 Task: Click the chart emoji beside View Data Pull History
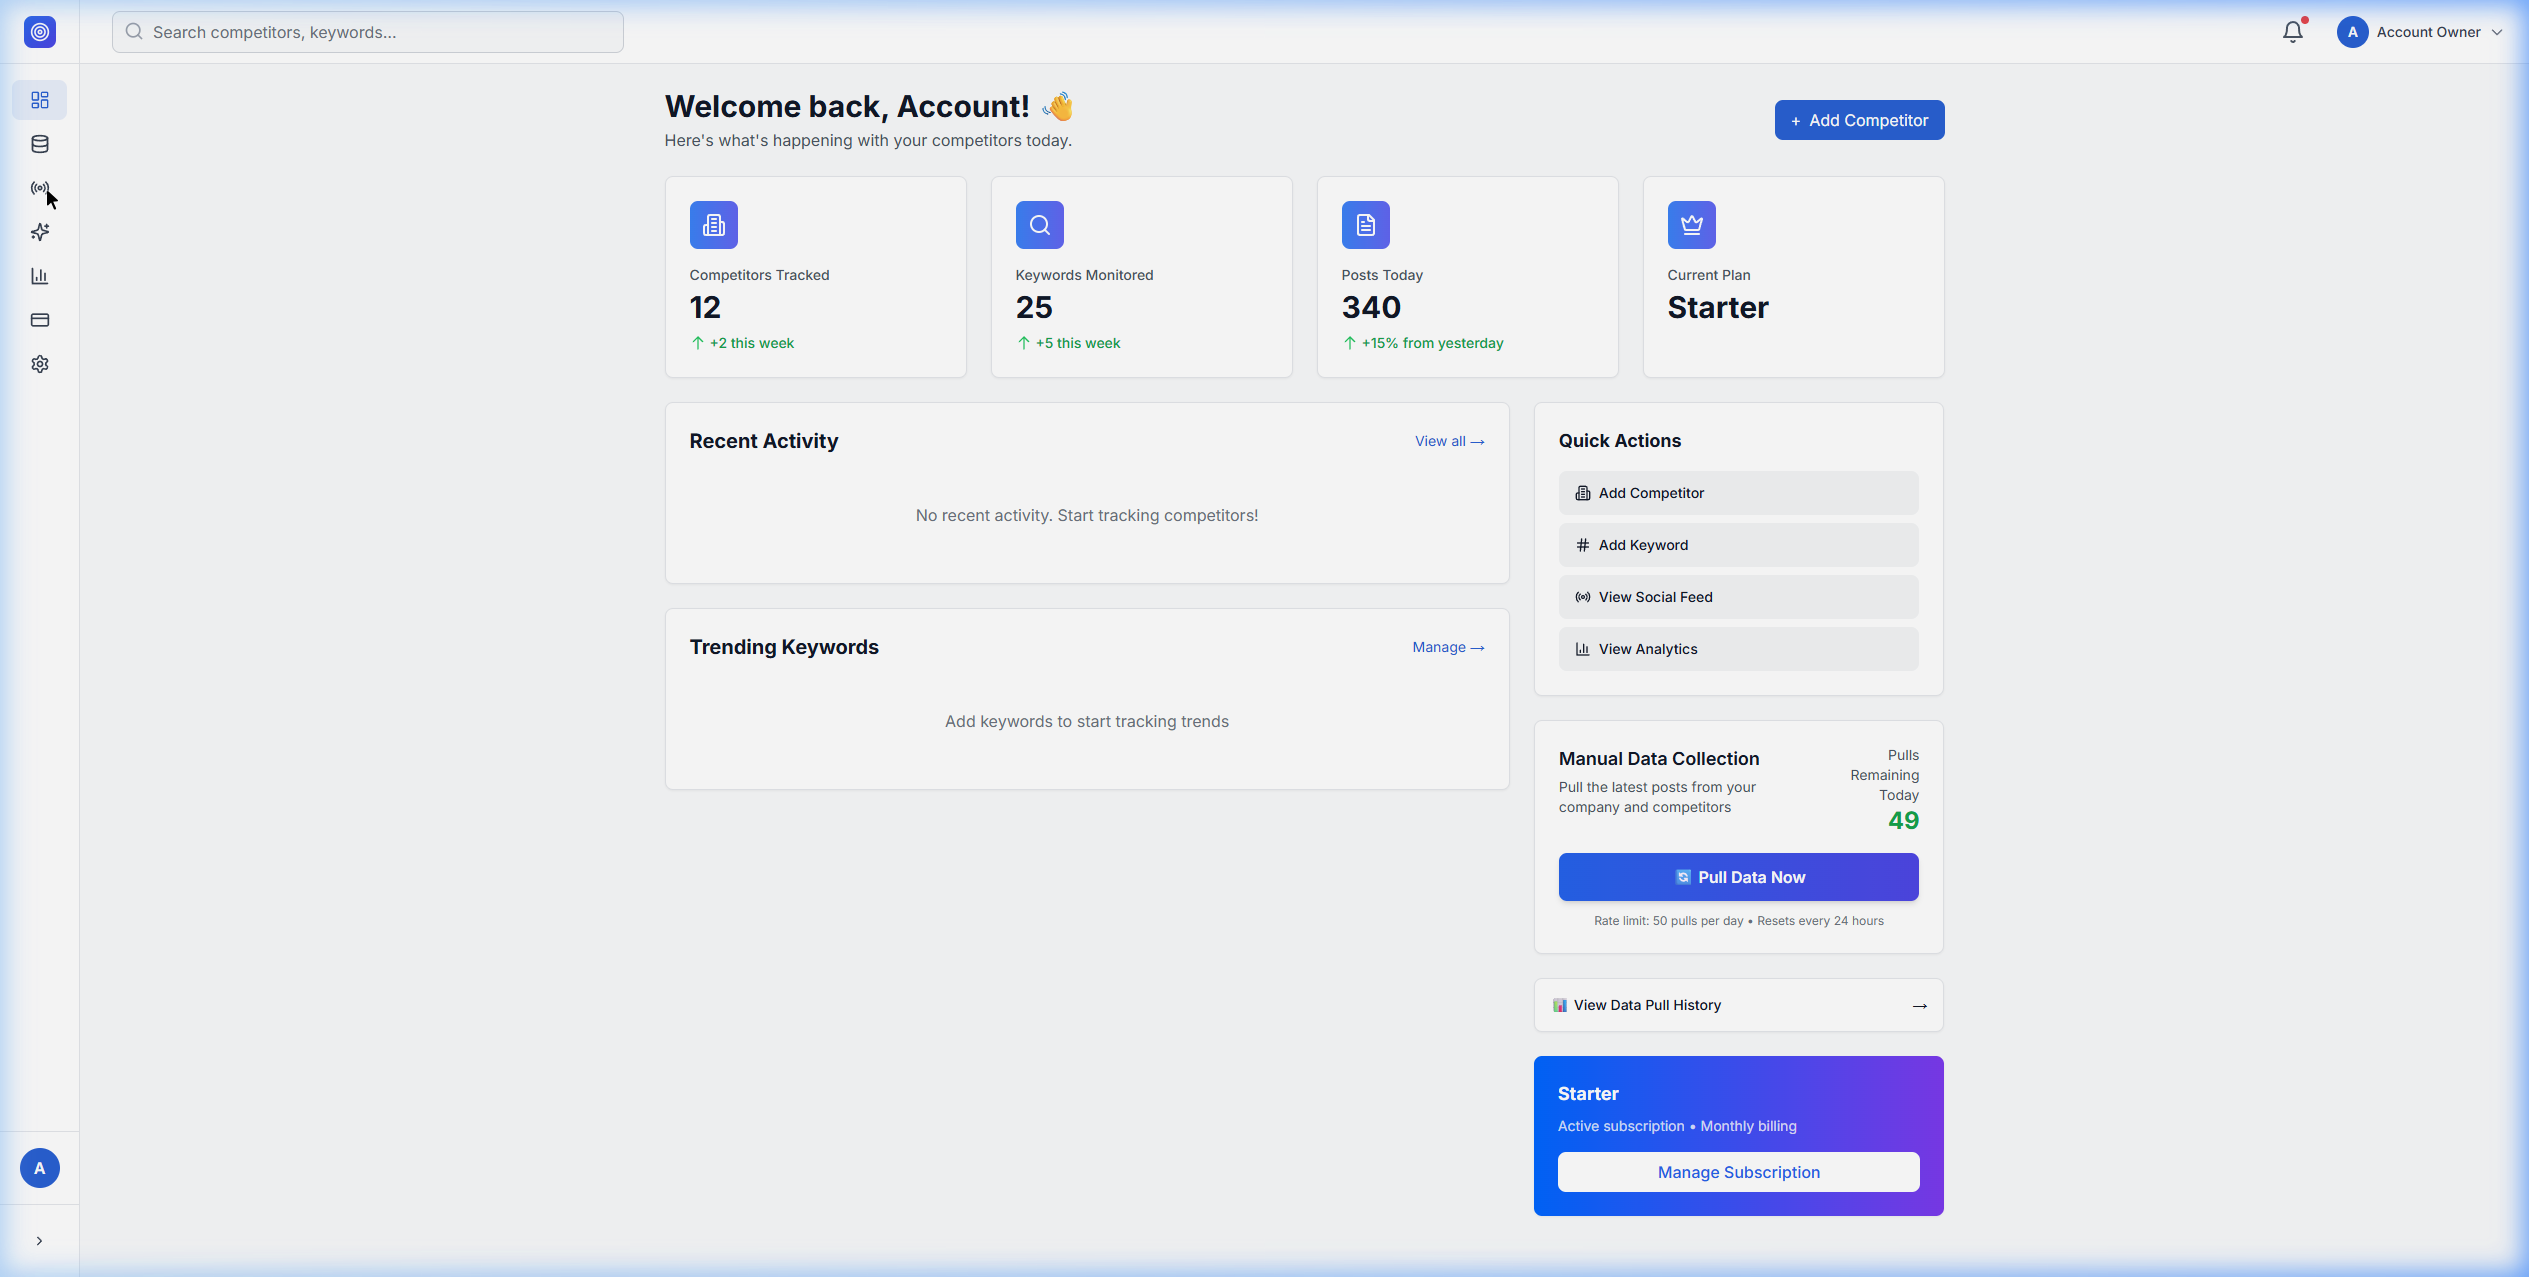coord(1560,1005)
